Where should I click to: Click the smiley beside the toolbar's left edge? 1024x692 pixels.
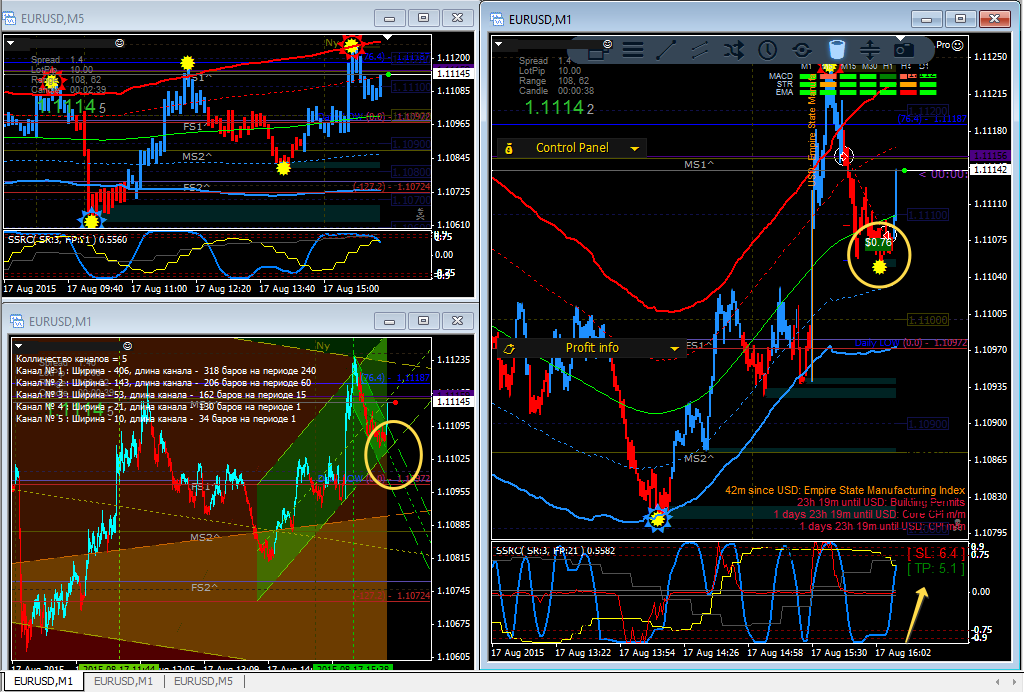[x=607, y=44]
